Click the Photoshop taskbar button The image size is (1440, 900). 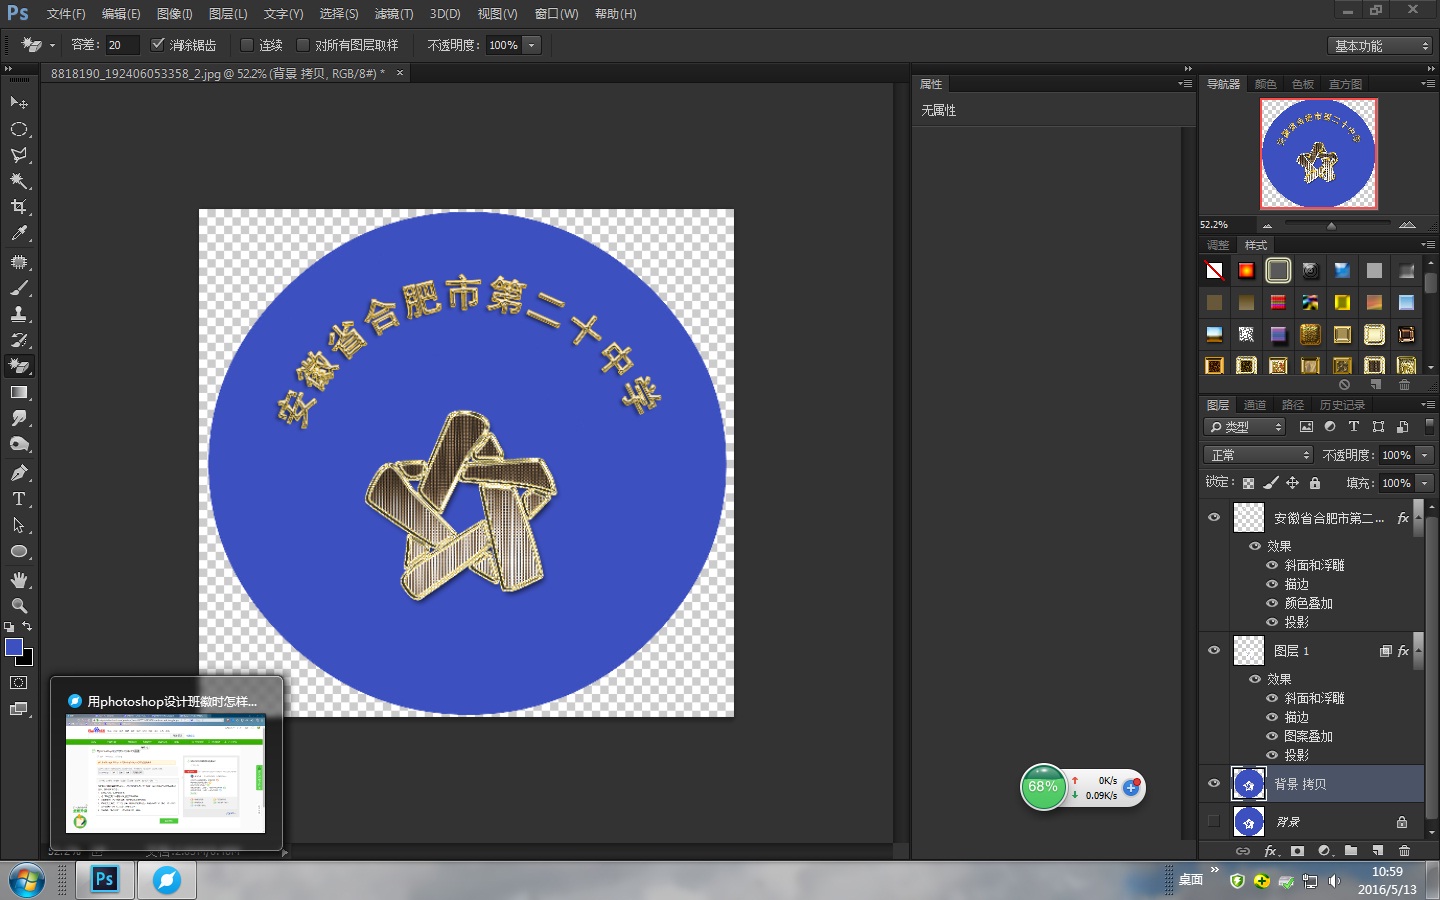[105, 880]
